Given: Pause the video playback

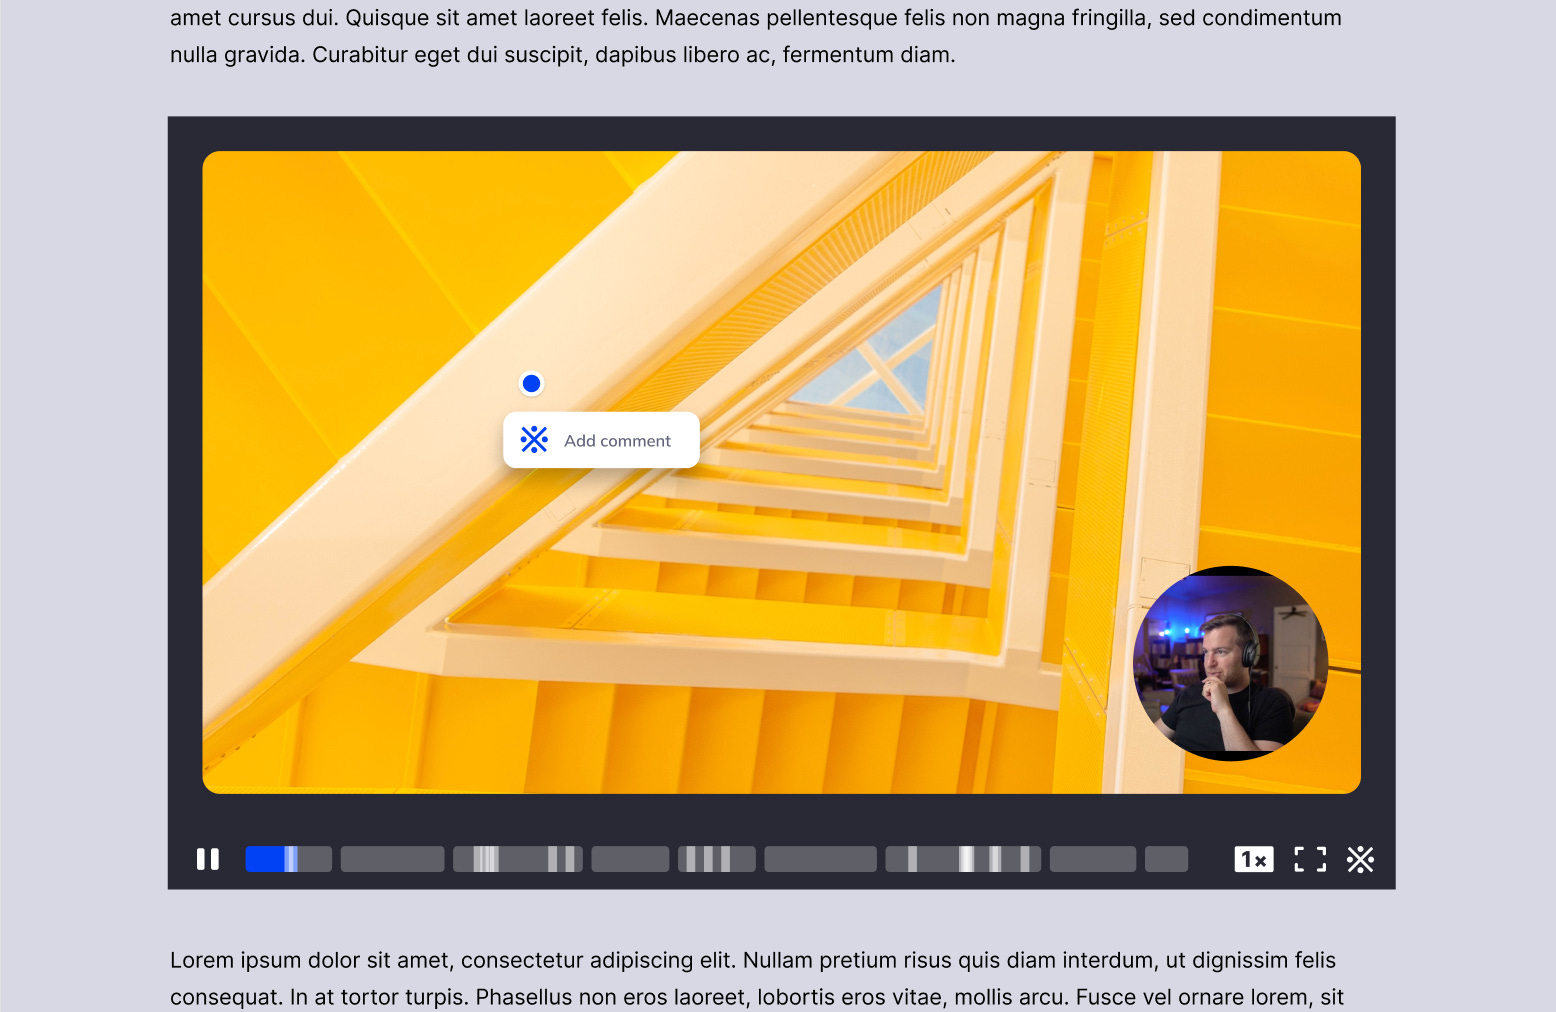Looking at the screenshot, I should pyautogui.click(x=208, y=859).
